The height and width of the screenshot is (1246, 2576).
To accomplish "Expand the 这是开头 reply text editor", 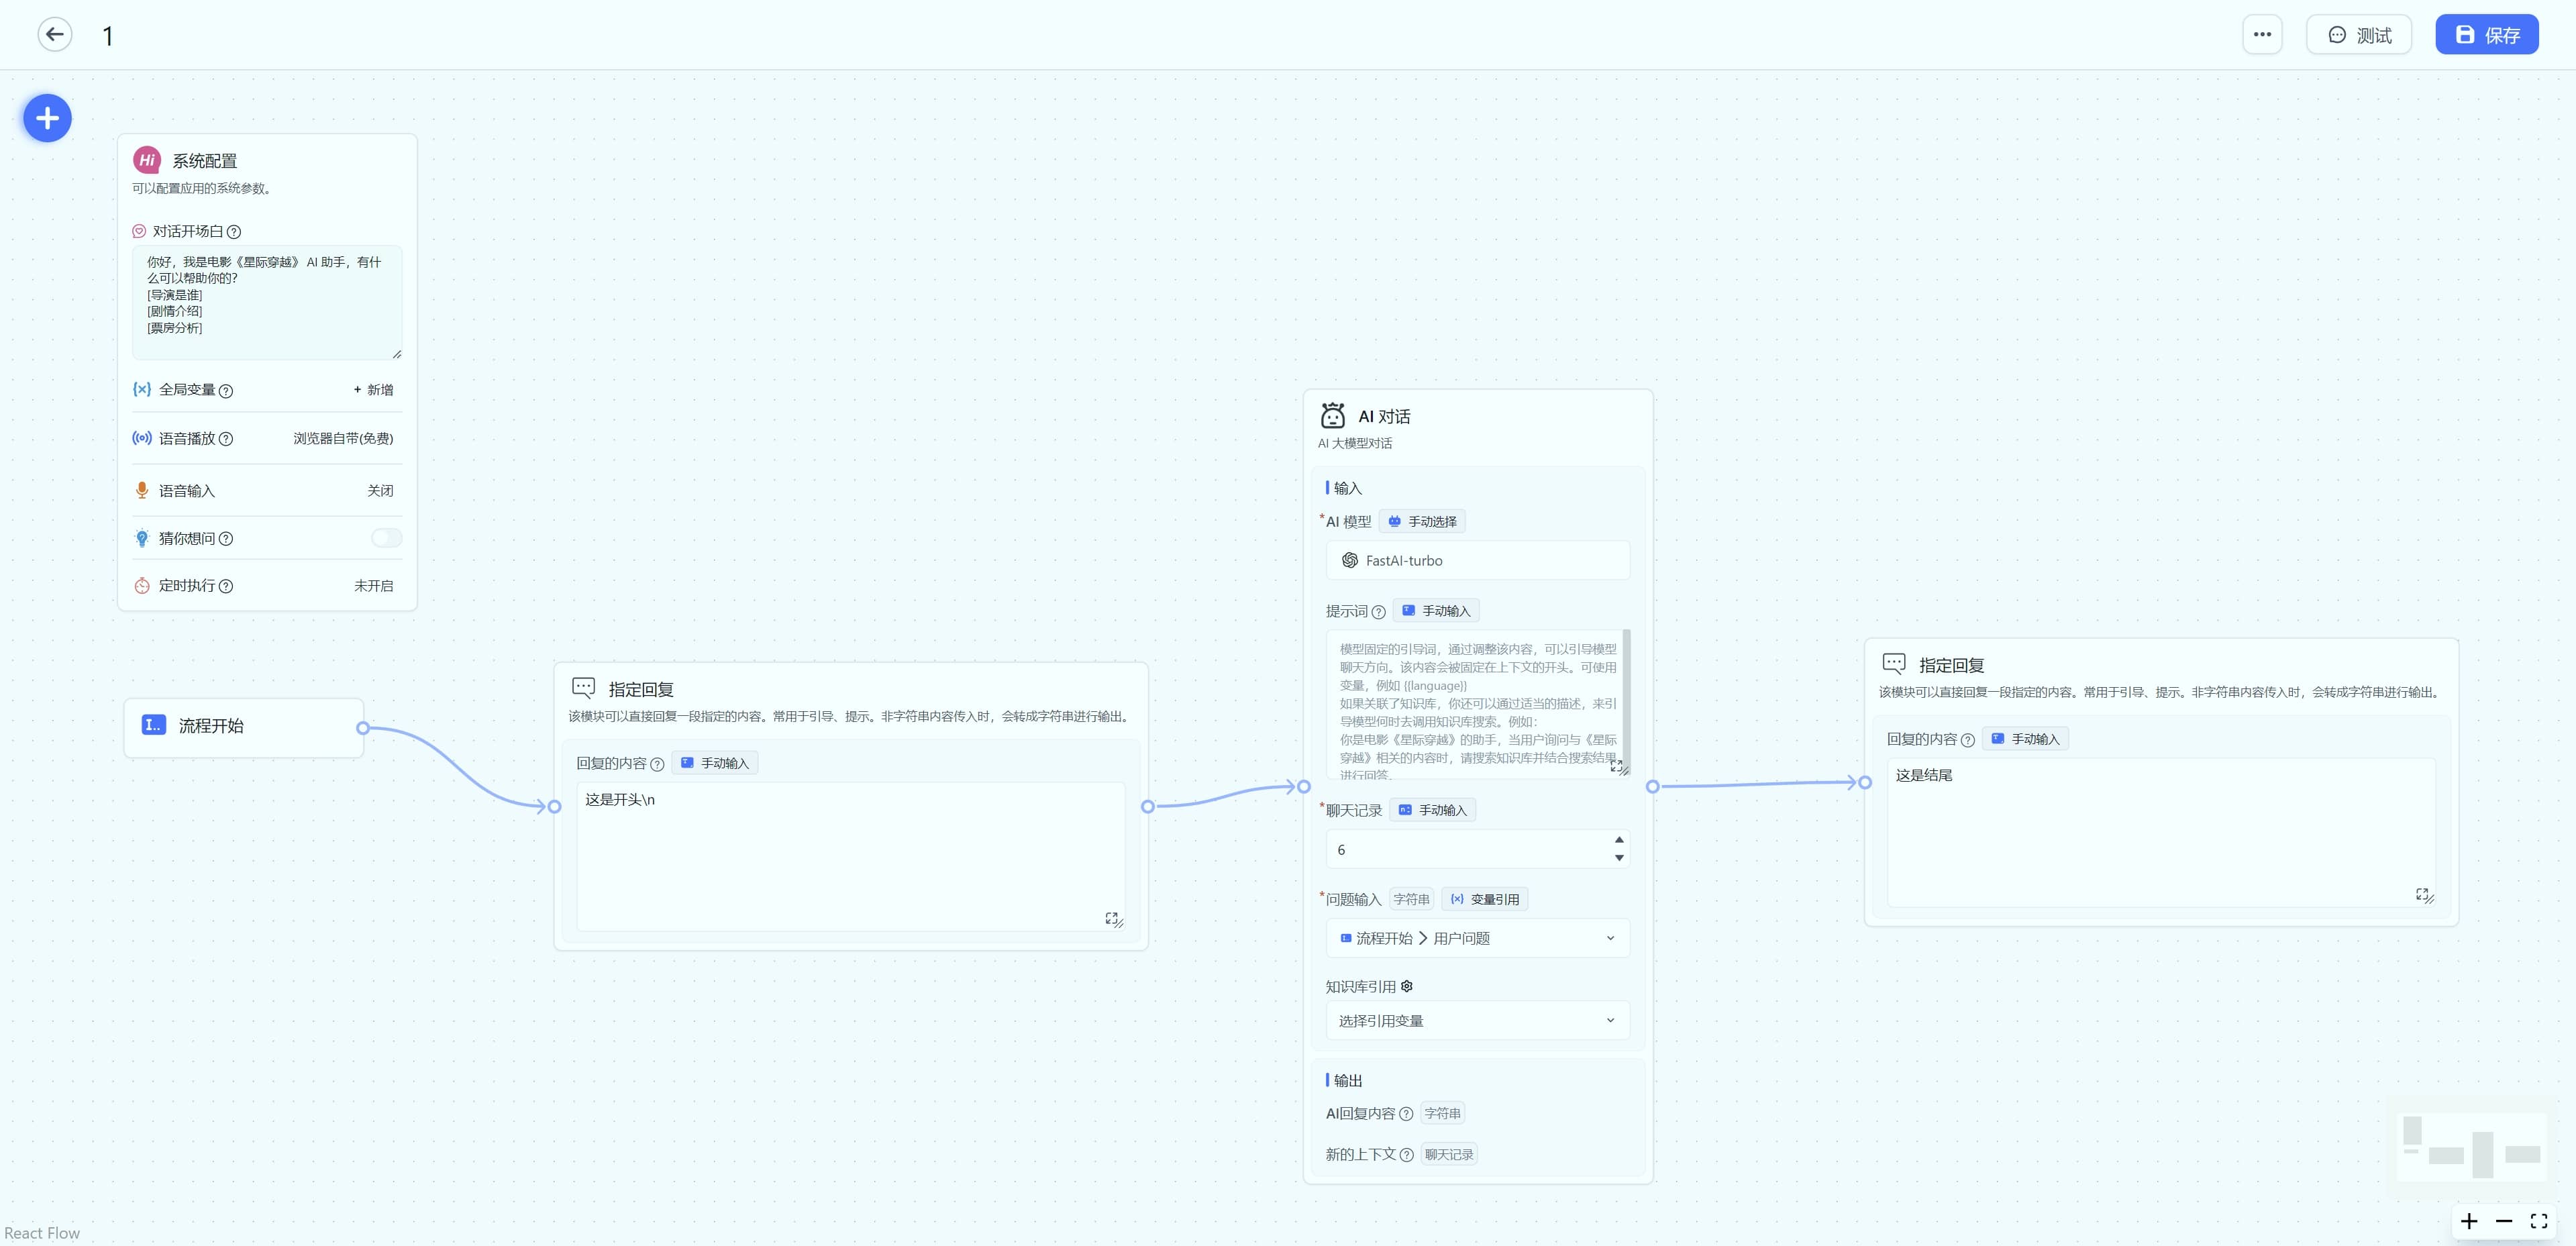I will (x=1111, y=917).
